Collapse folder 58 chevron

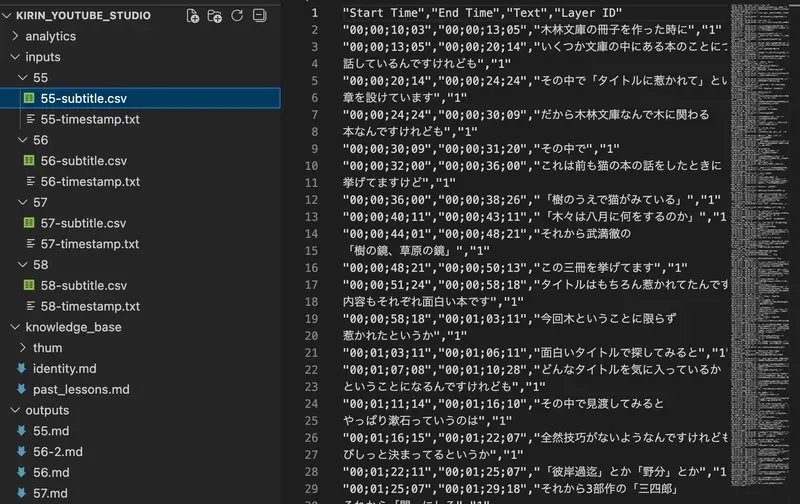pos(22,264)
